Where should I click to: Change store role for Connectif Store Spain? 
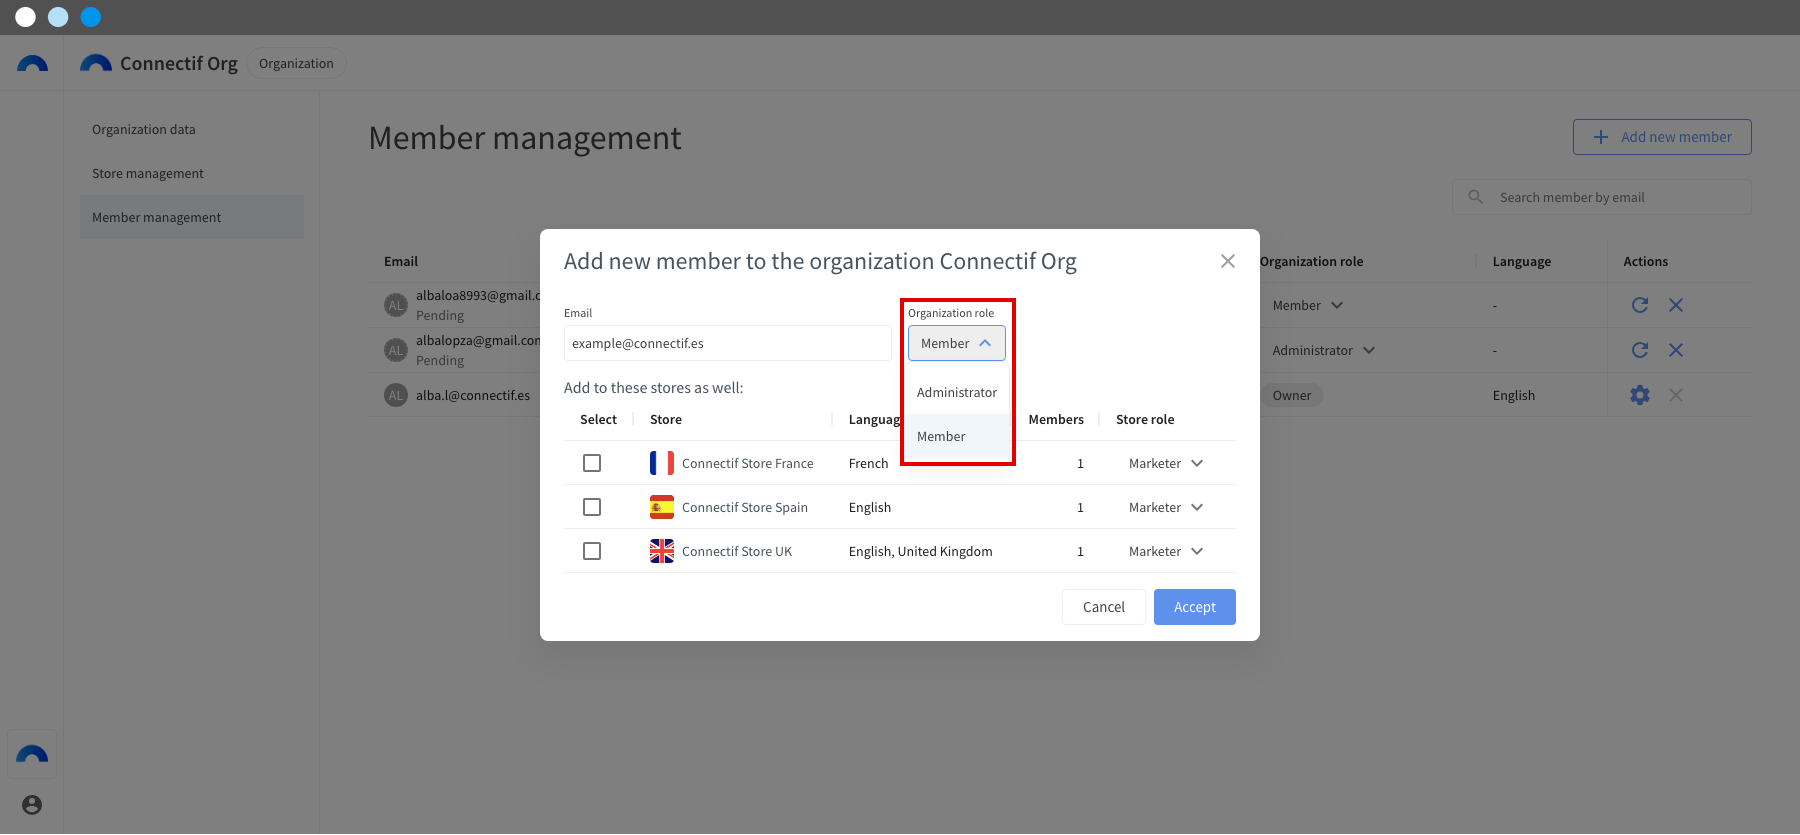pos(1166,507)
